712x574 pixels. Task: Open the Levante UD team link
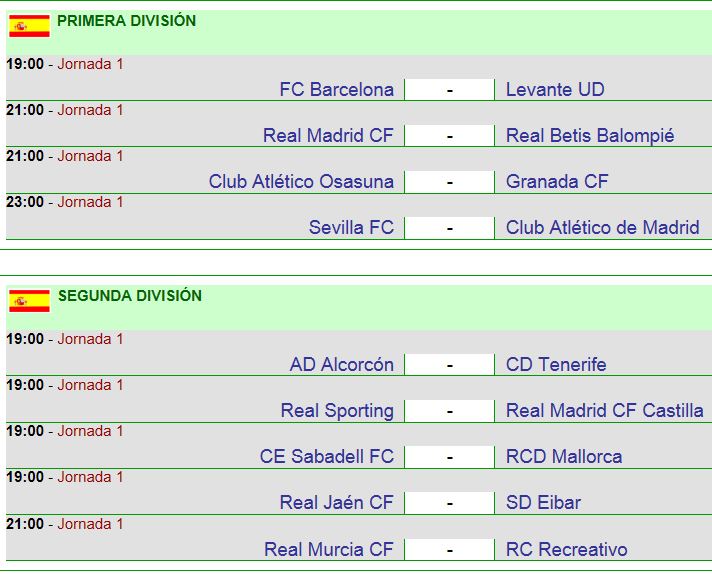(555, 89)
